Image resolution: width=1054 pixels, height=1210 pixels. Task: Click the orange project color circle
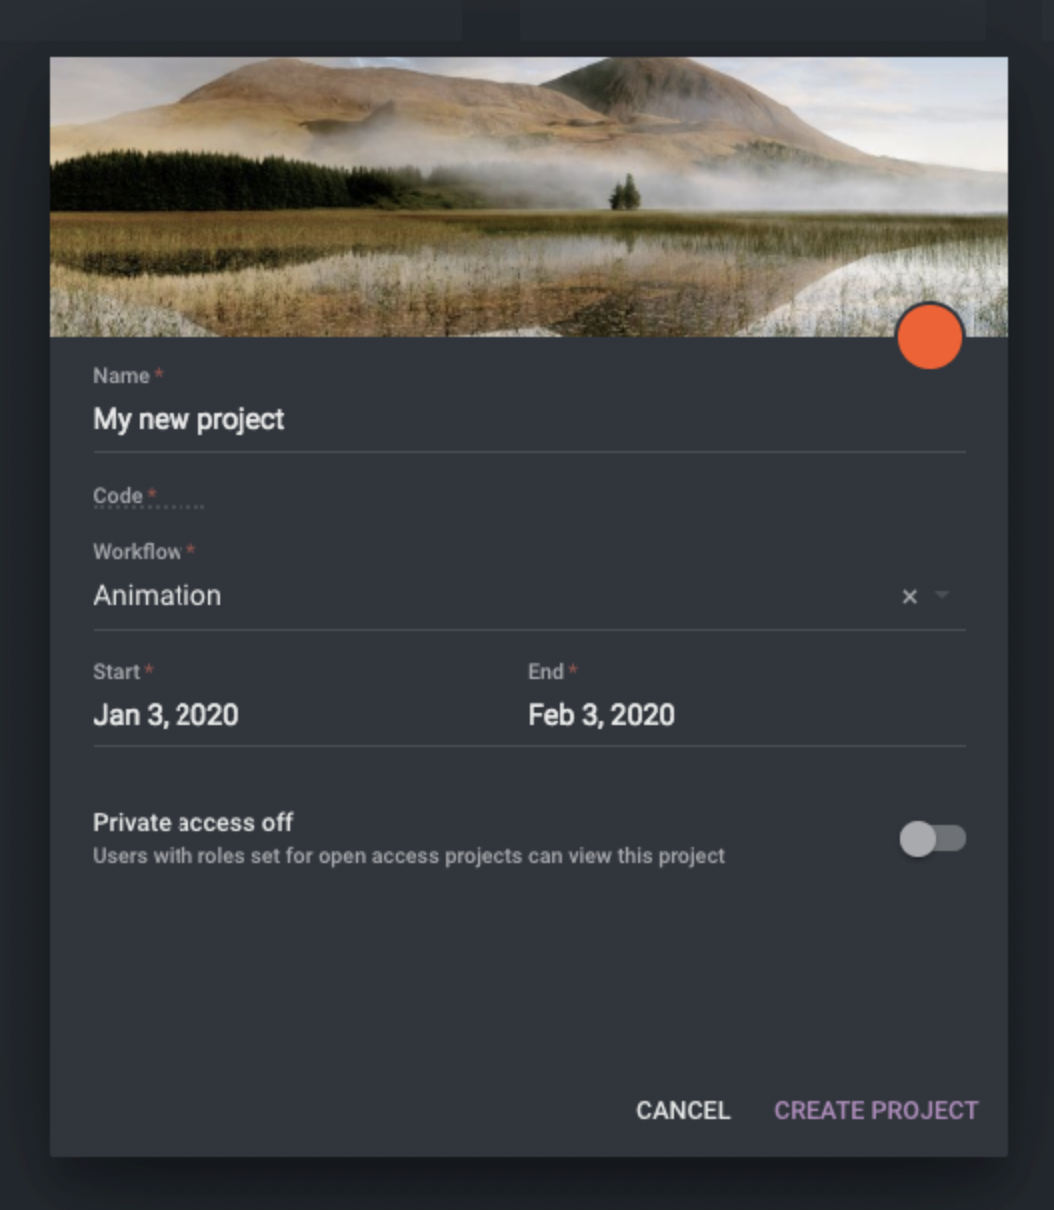931,336
